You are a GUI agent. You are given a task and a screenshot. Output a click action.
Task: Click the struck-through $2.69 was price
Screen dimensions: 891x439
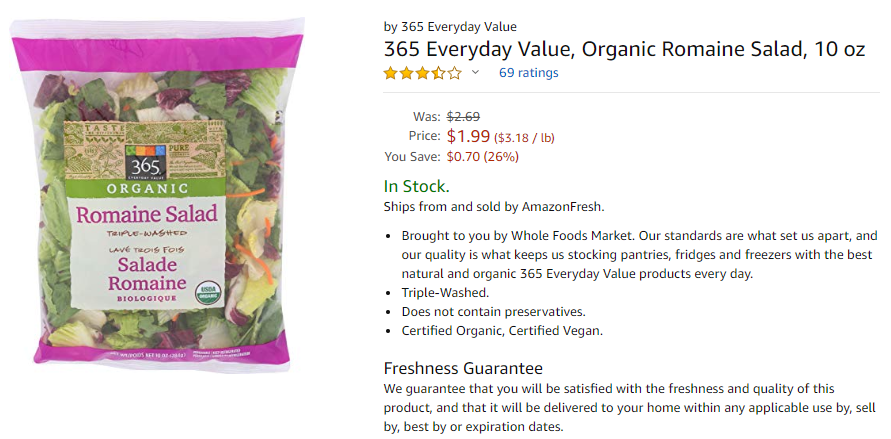(x=463, y=116)
